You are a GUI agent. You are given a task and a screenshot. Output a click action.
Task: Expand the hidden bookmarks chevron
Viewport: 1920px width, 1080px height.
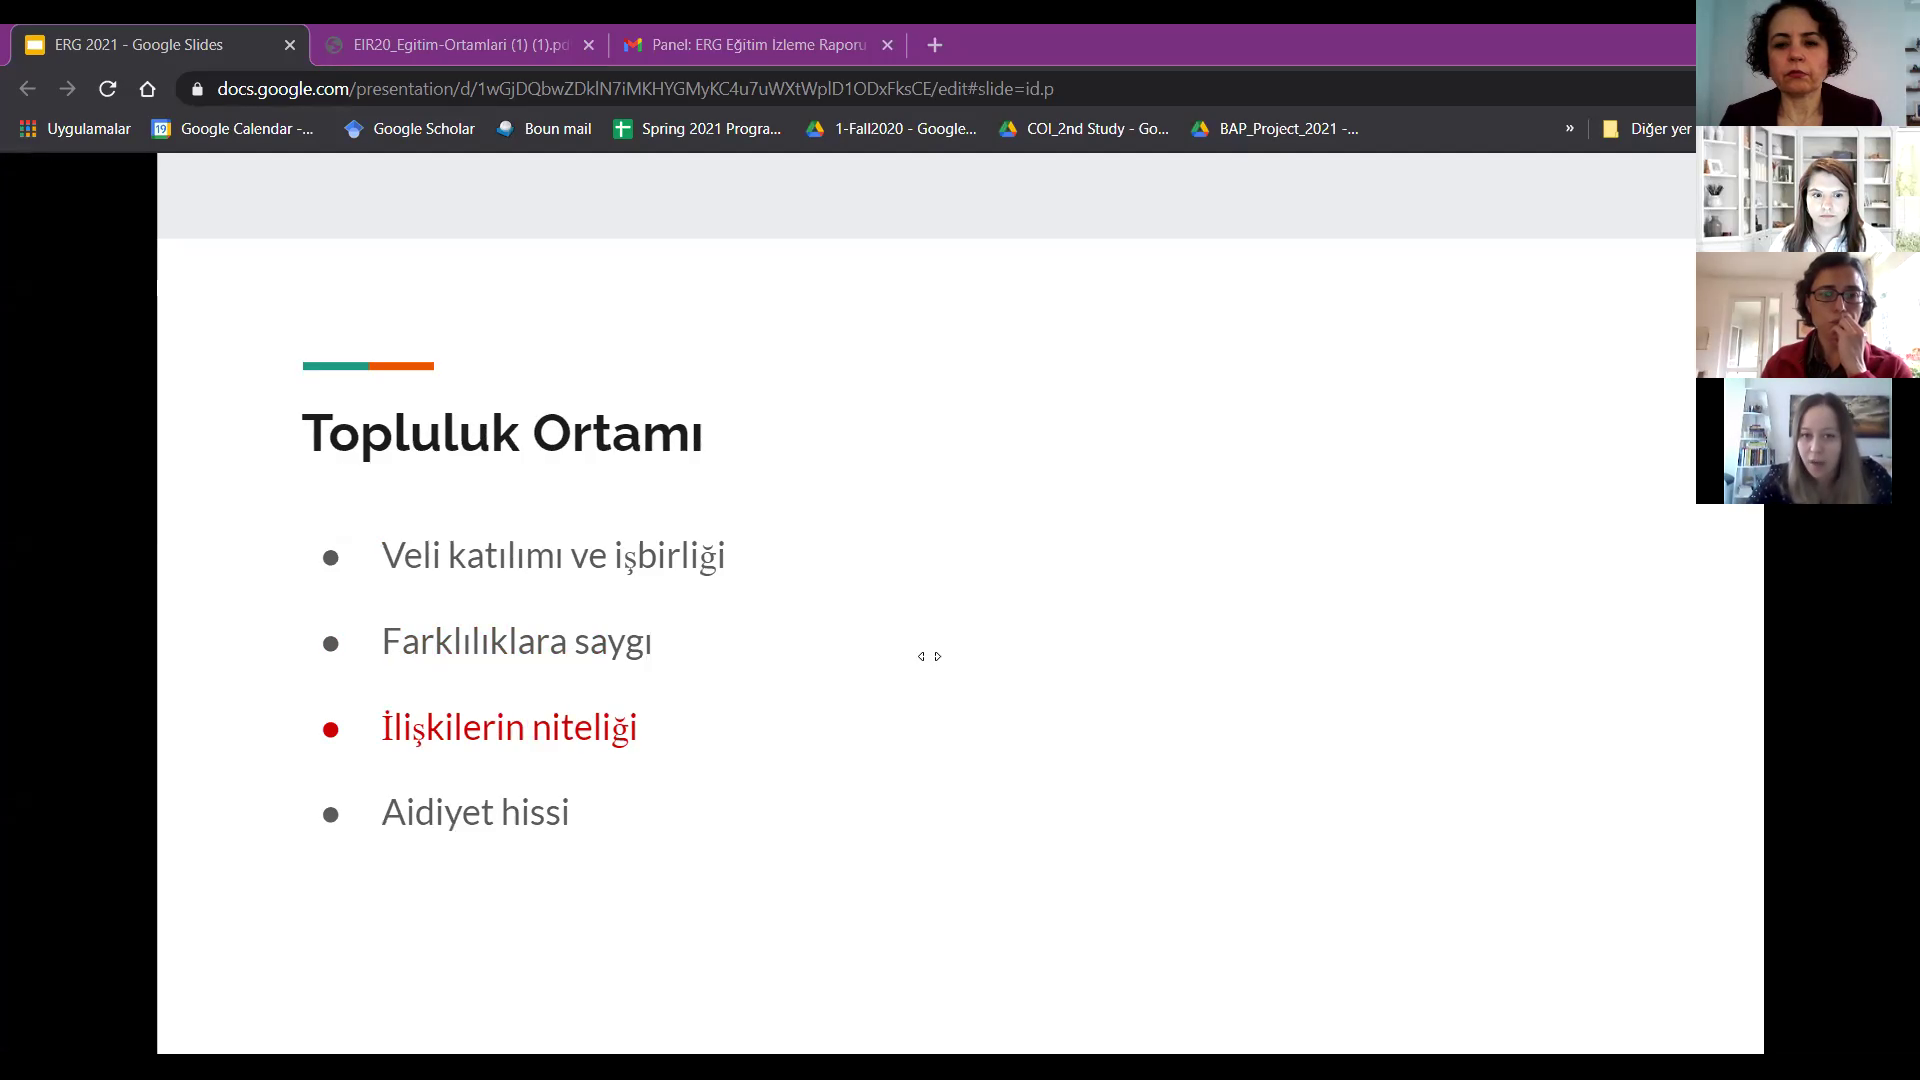pos(1569,128)
